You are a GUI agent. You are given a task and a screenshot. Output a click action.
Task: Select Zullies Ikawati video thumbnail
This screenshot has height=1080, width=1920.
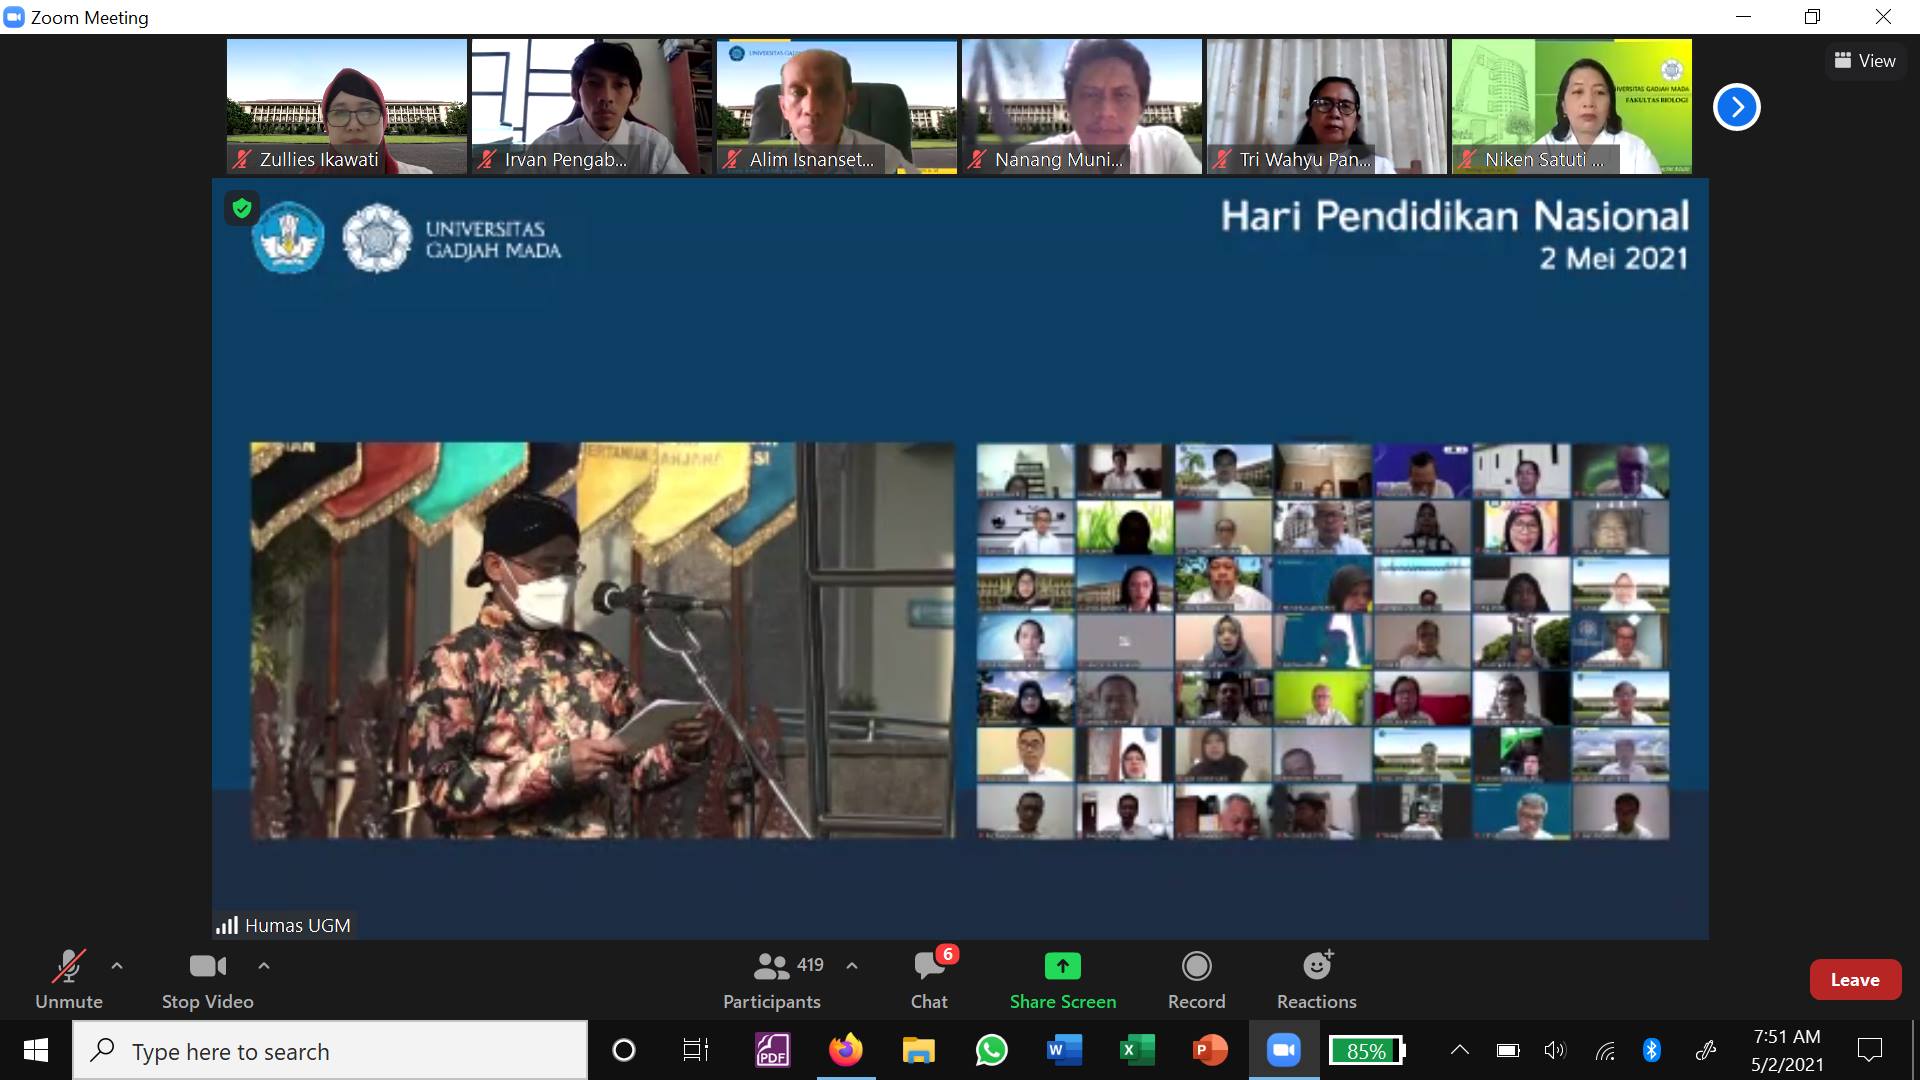tap(347, 106)
